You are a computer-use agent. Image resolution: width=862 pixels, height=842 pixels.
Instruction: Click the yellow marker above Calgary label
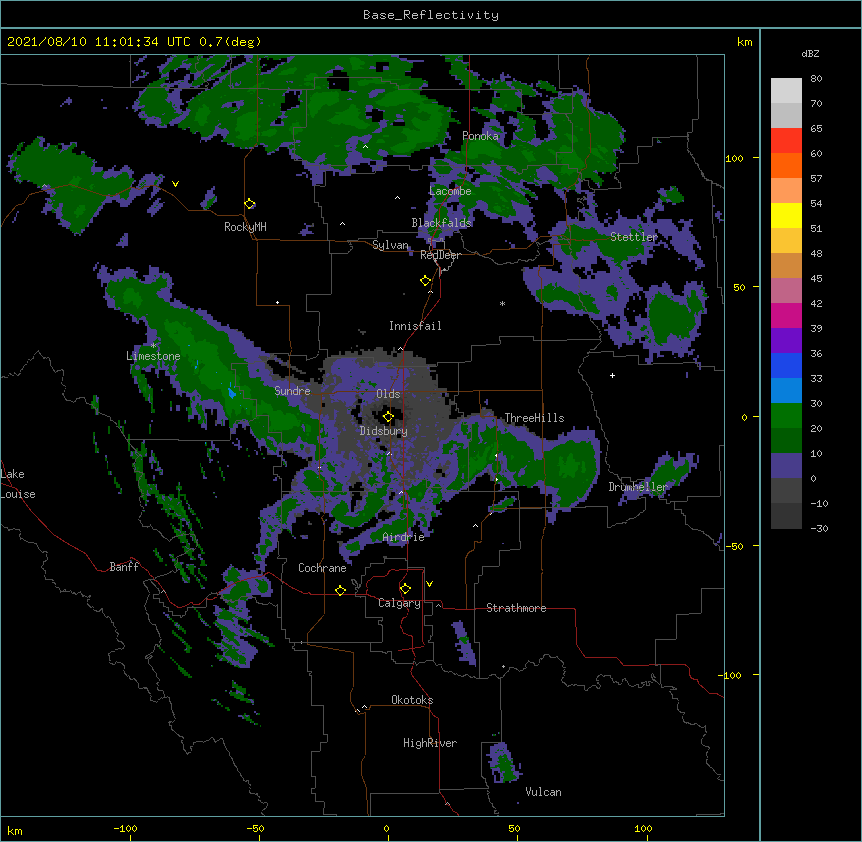coord(405,589)
